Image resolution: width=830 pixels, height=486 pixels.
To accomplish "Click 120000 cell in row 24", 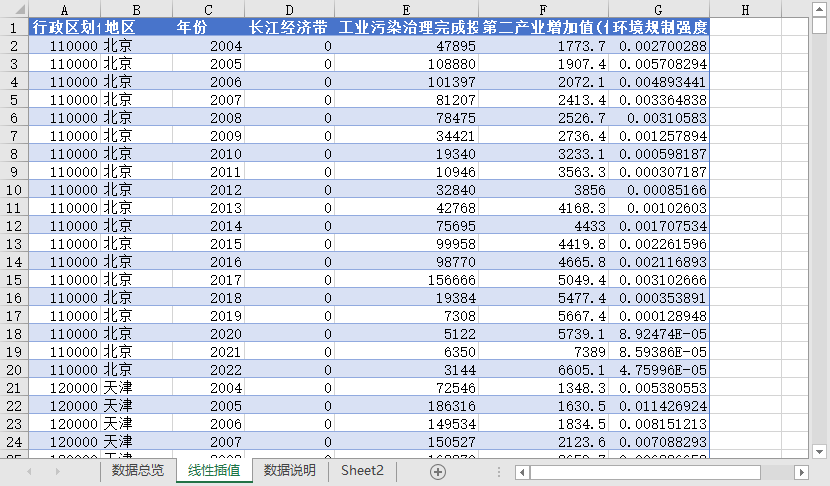I will pos(65,442).
